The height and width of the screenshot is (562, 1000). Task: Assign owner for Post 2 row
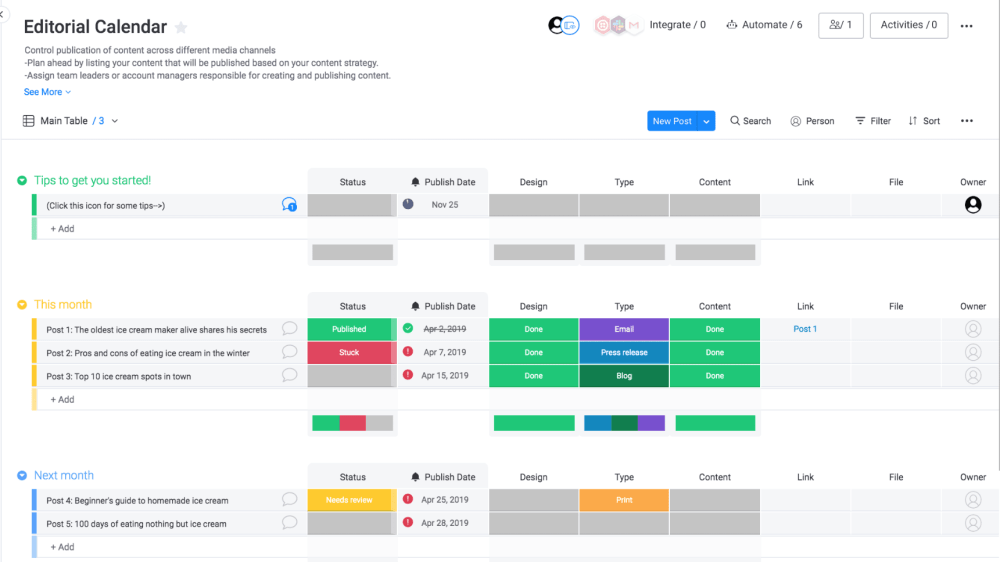point(973,352)
